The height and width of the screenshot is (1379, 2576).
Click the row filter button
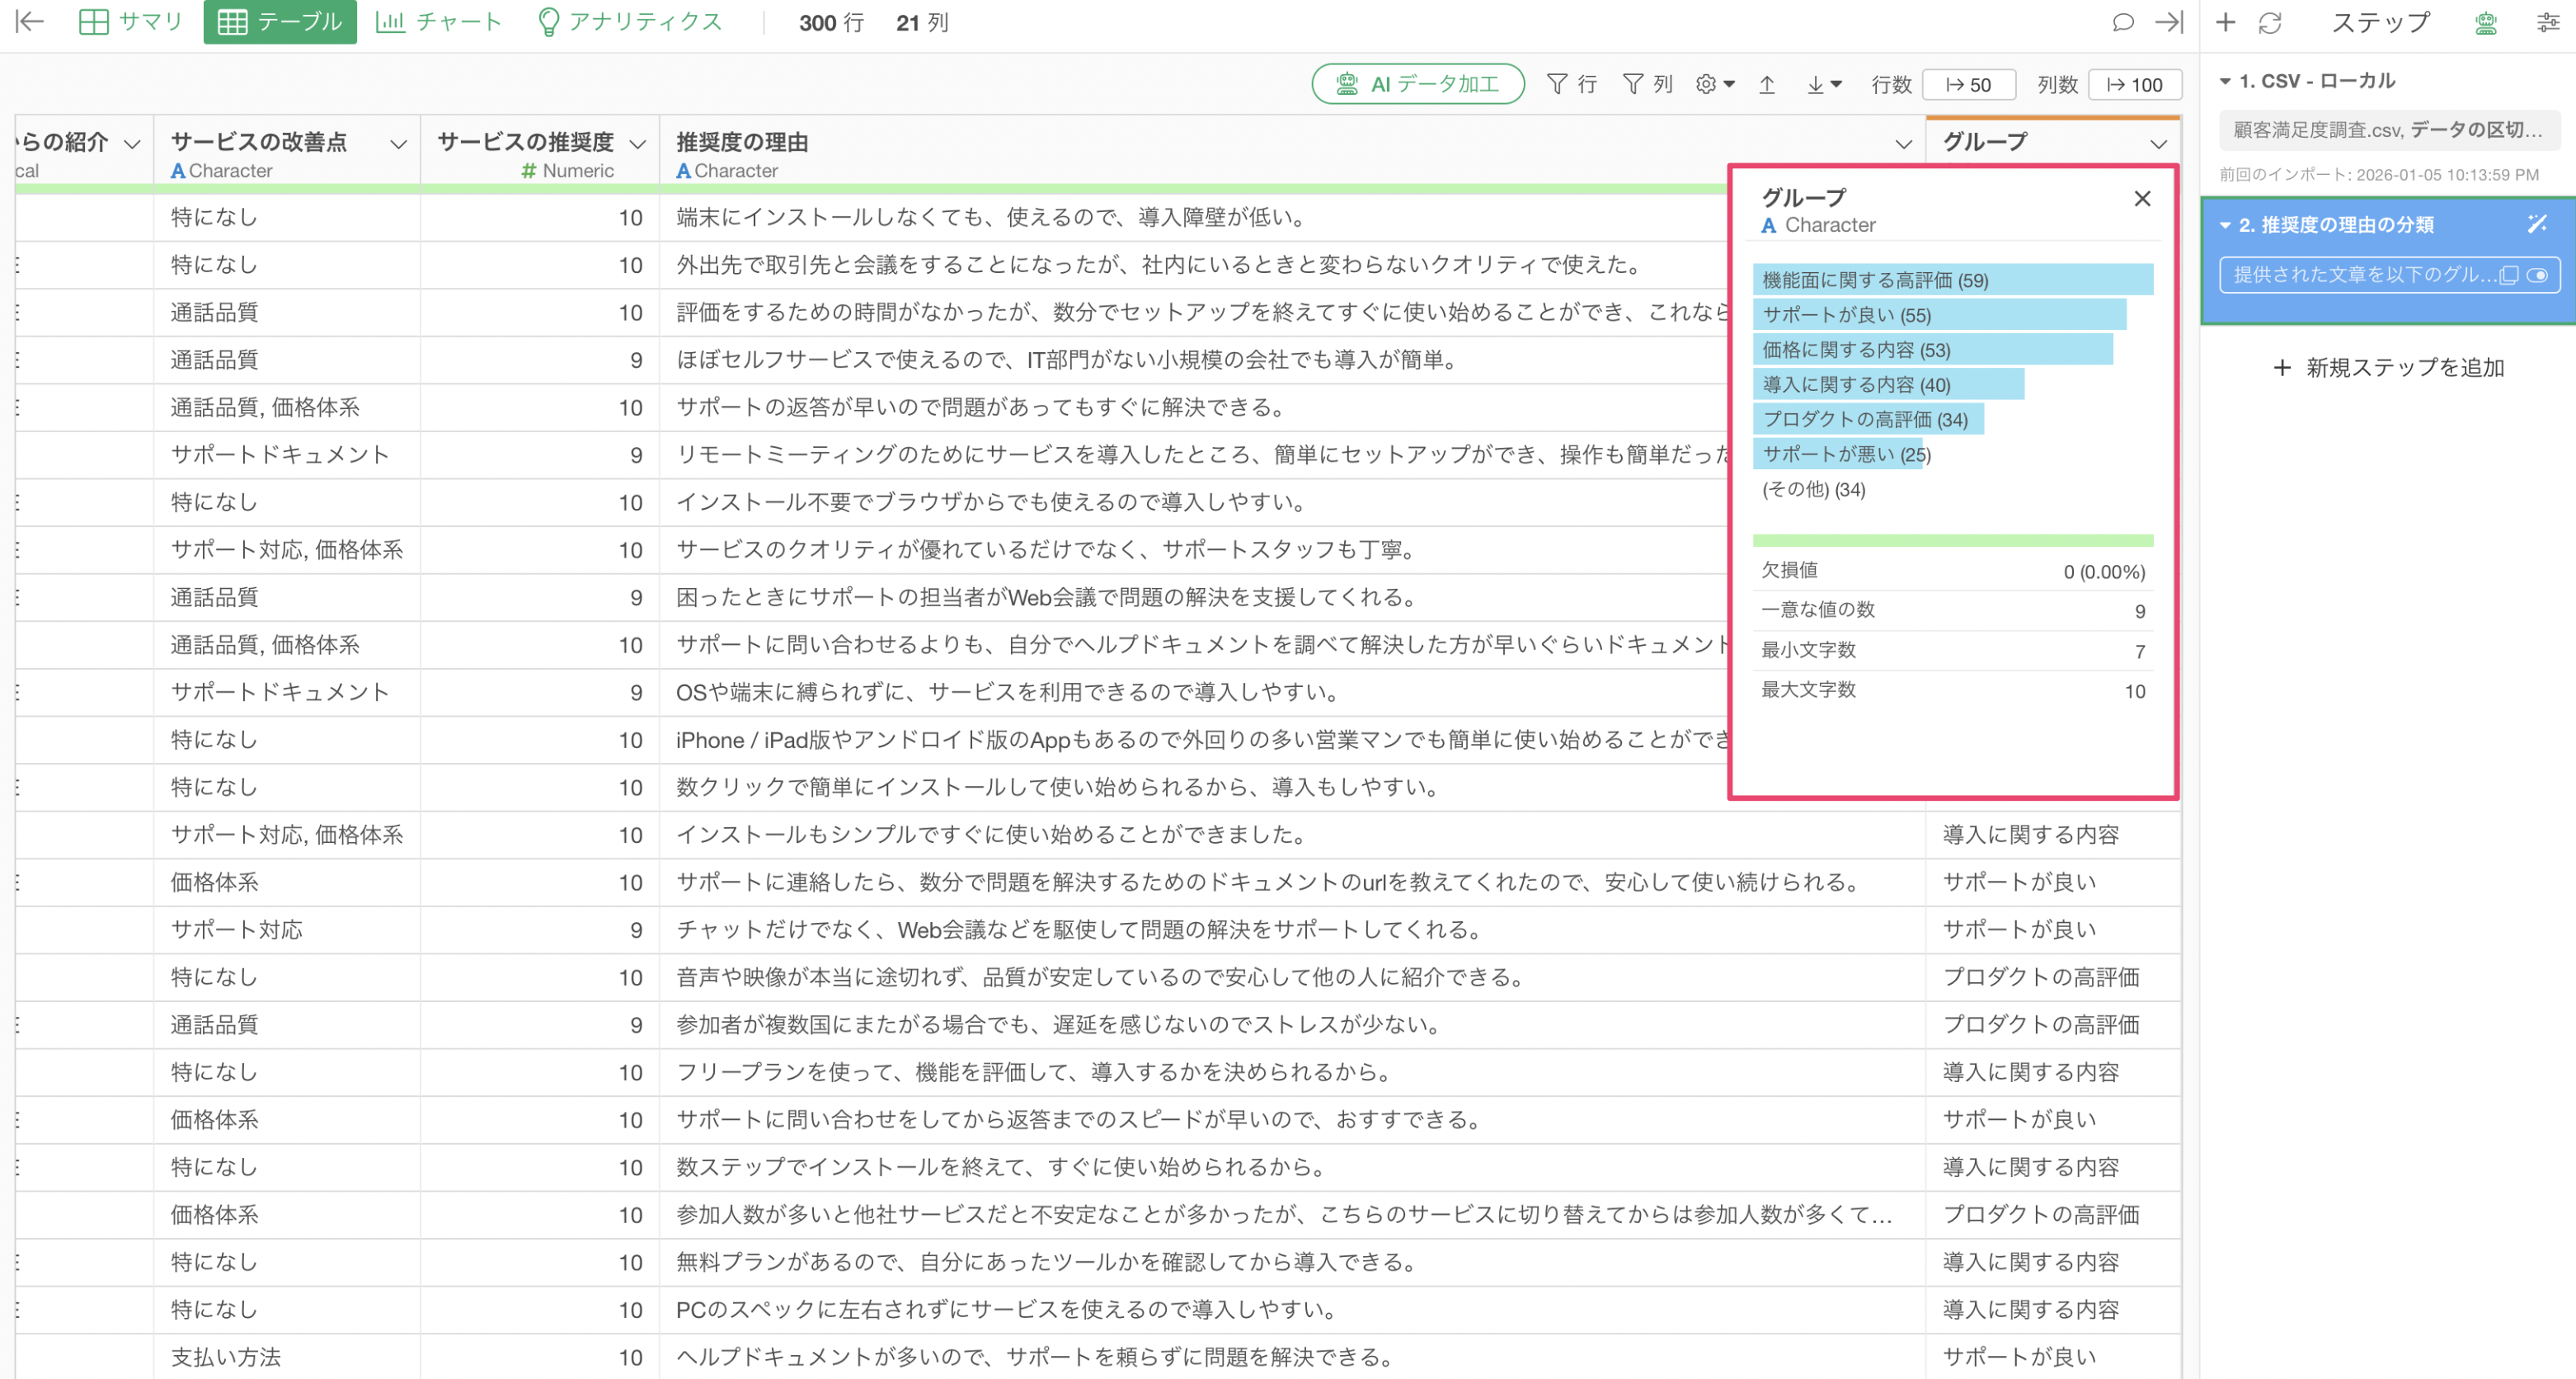click(x=1571, y=85)
